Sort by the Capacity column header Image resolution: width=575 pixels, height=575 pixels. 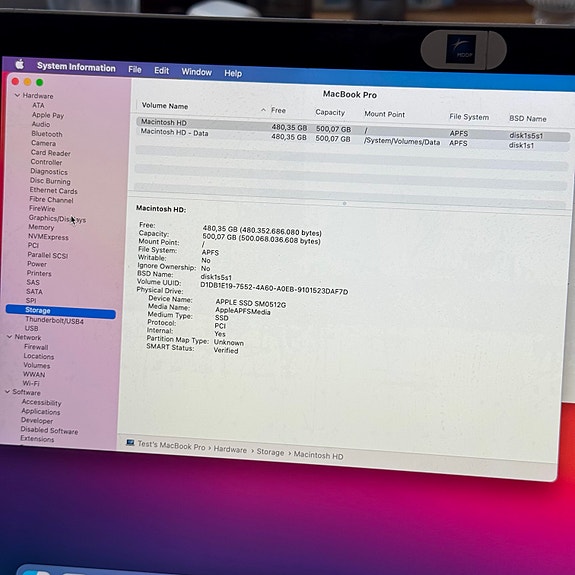pyautogui.click(x=330, y=112)
